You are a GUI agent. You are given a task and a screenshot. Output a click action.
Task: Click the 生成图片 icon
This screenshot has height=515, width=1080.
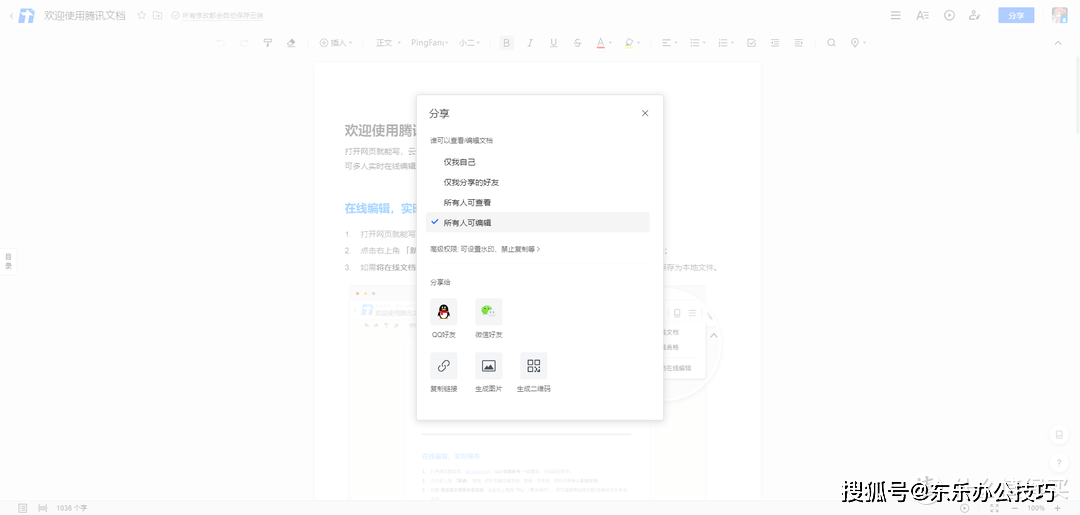pyautogui.click(x=488, y=366)
